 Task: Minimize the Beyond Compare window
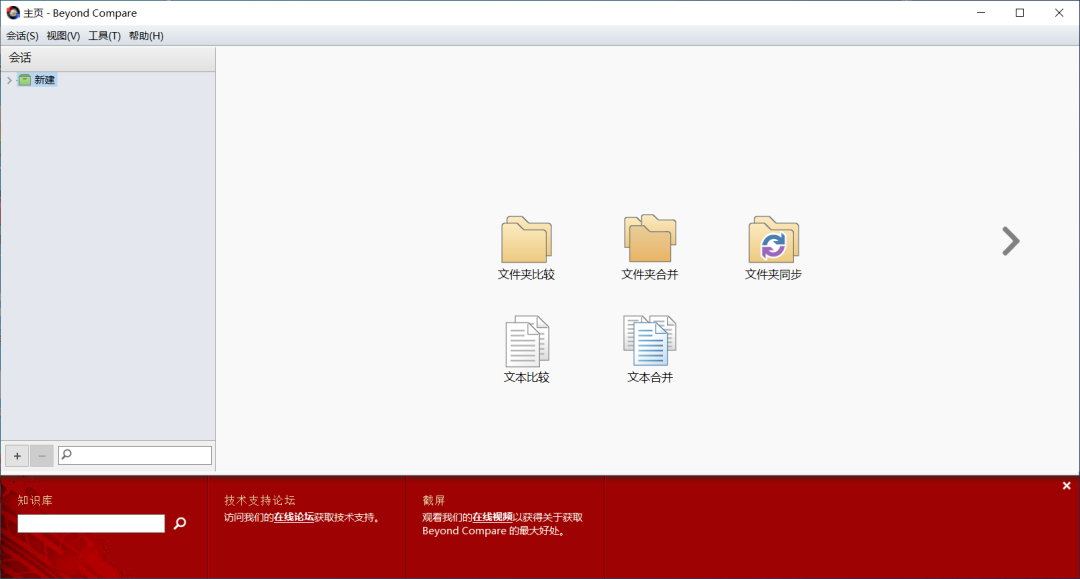click(x=981, y=12)
